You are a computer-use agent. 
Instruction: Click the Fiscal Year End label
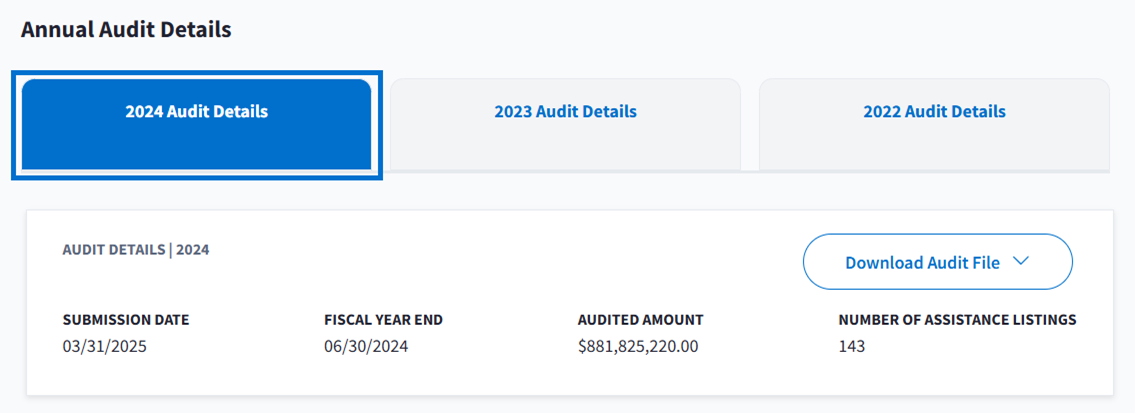tap(384, 320)
